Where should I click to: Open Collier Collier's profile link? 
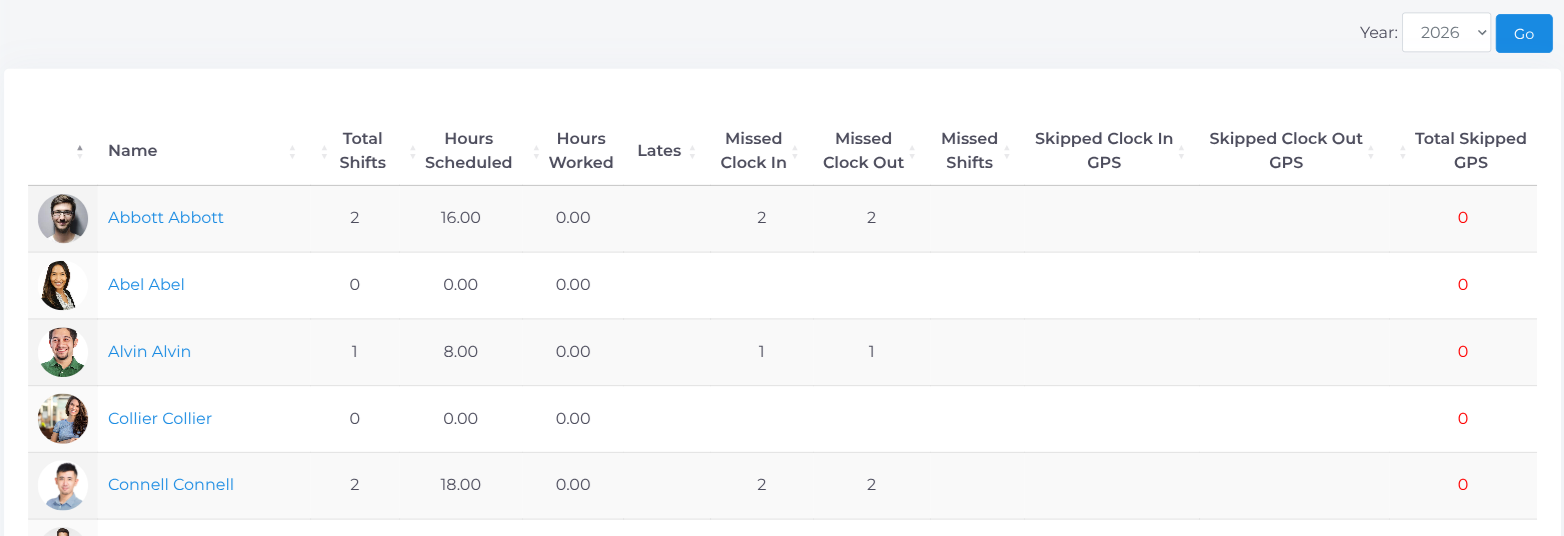[160, 418]
